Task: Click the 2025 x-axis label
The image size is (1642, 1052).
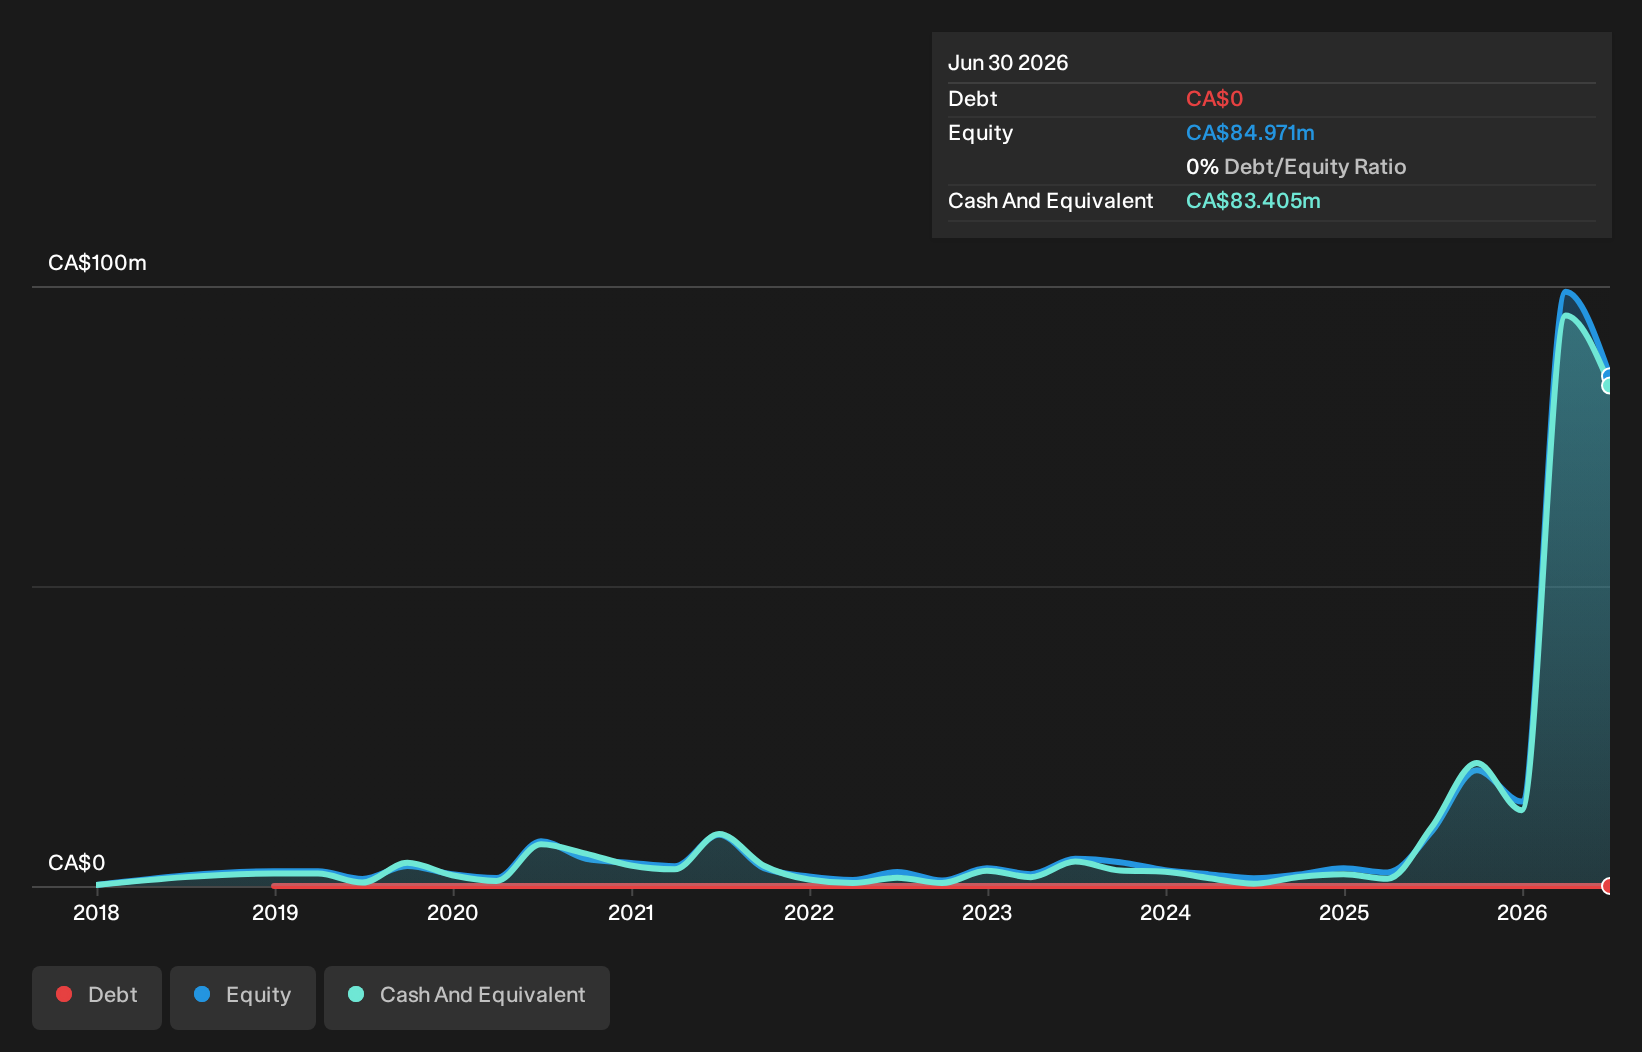Action: click(x=1344, y=913)
